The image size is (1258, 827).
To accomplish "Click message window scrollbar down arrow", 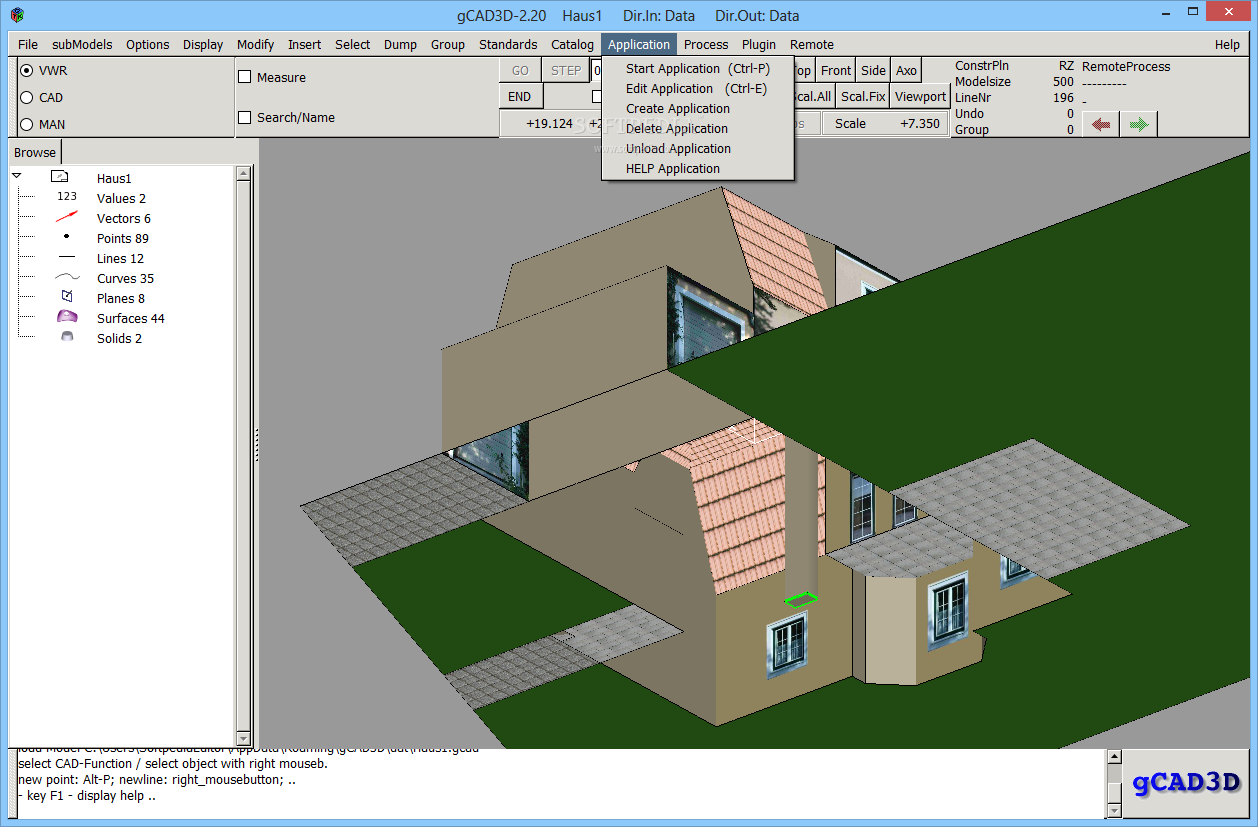I will click(1114, 809).
